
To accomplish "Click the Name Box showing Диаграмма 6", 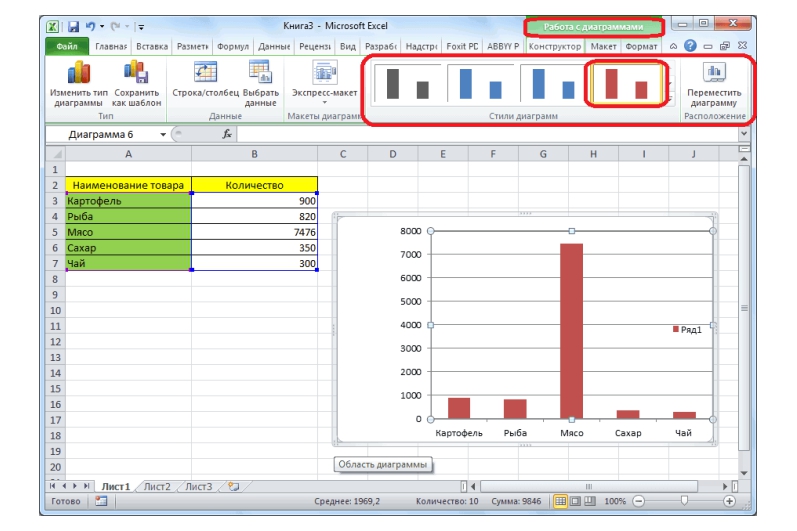I will pos(102,135).
